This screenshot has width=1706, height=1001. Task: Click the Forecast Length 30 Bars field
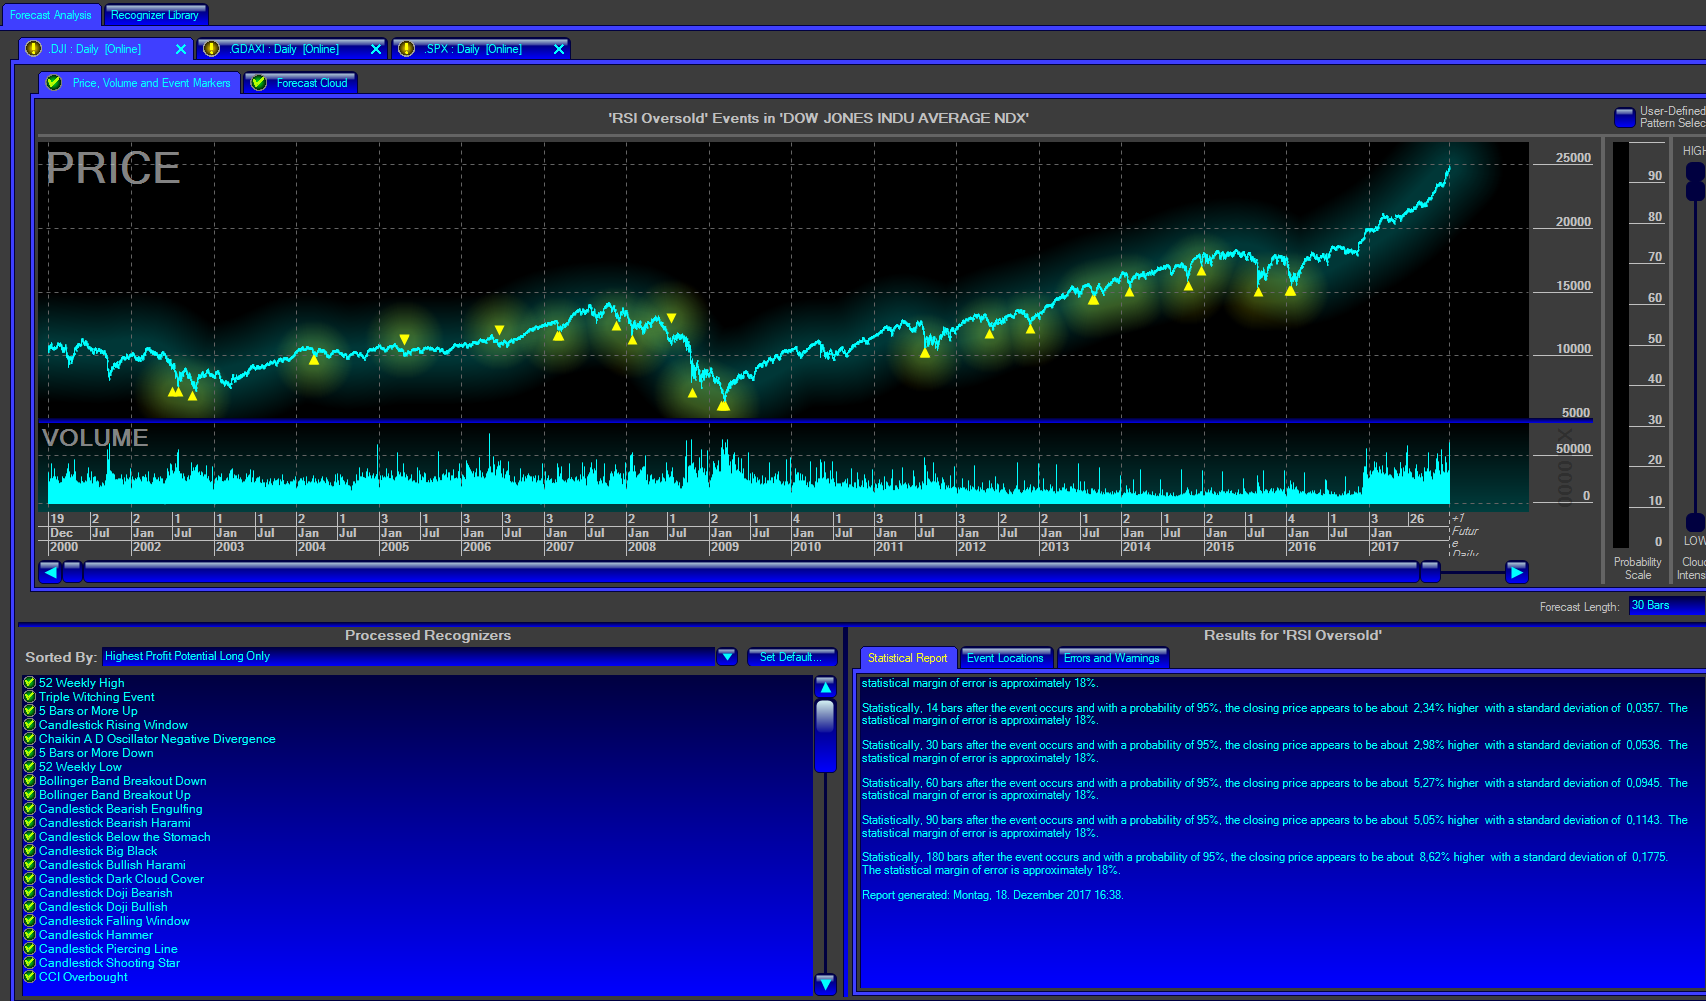(x=1666, y=605)
